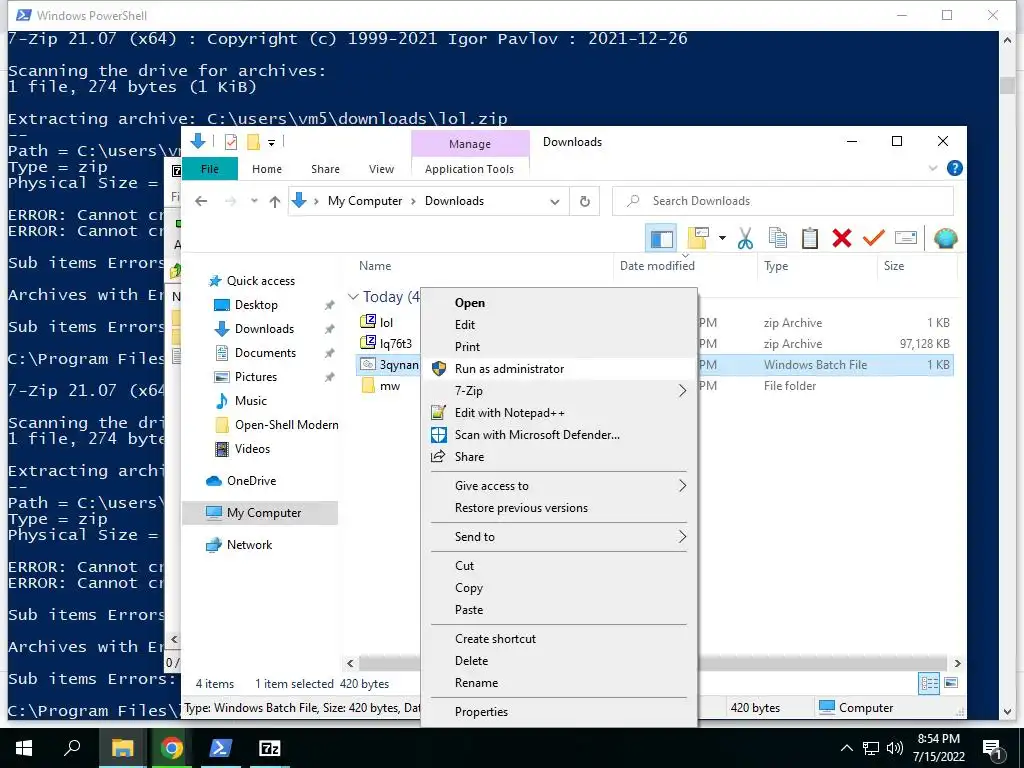Open address bar history dropdown
Screen dimensions: 1024x768
(554, 201)
